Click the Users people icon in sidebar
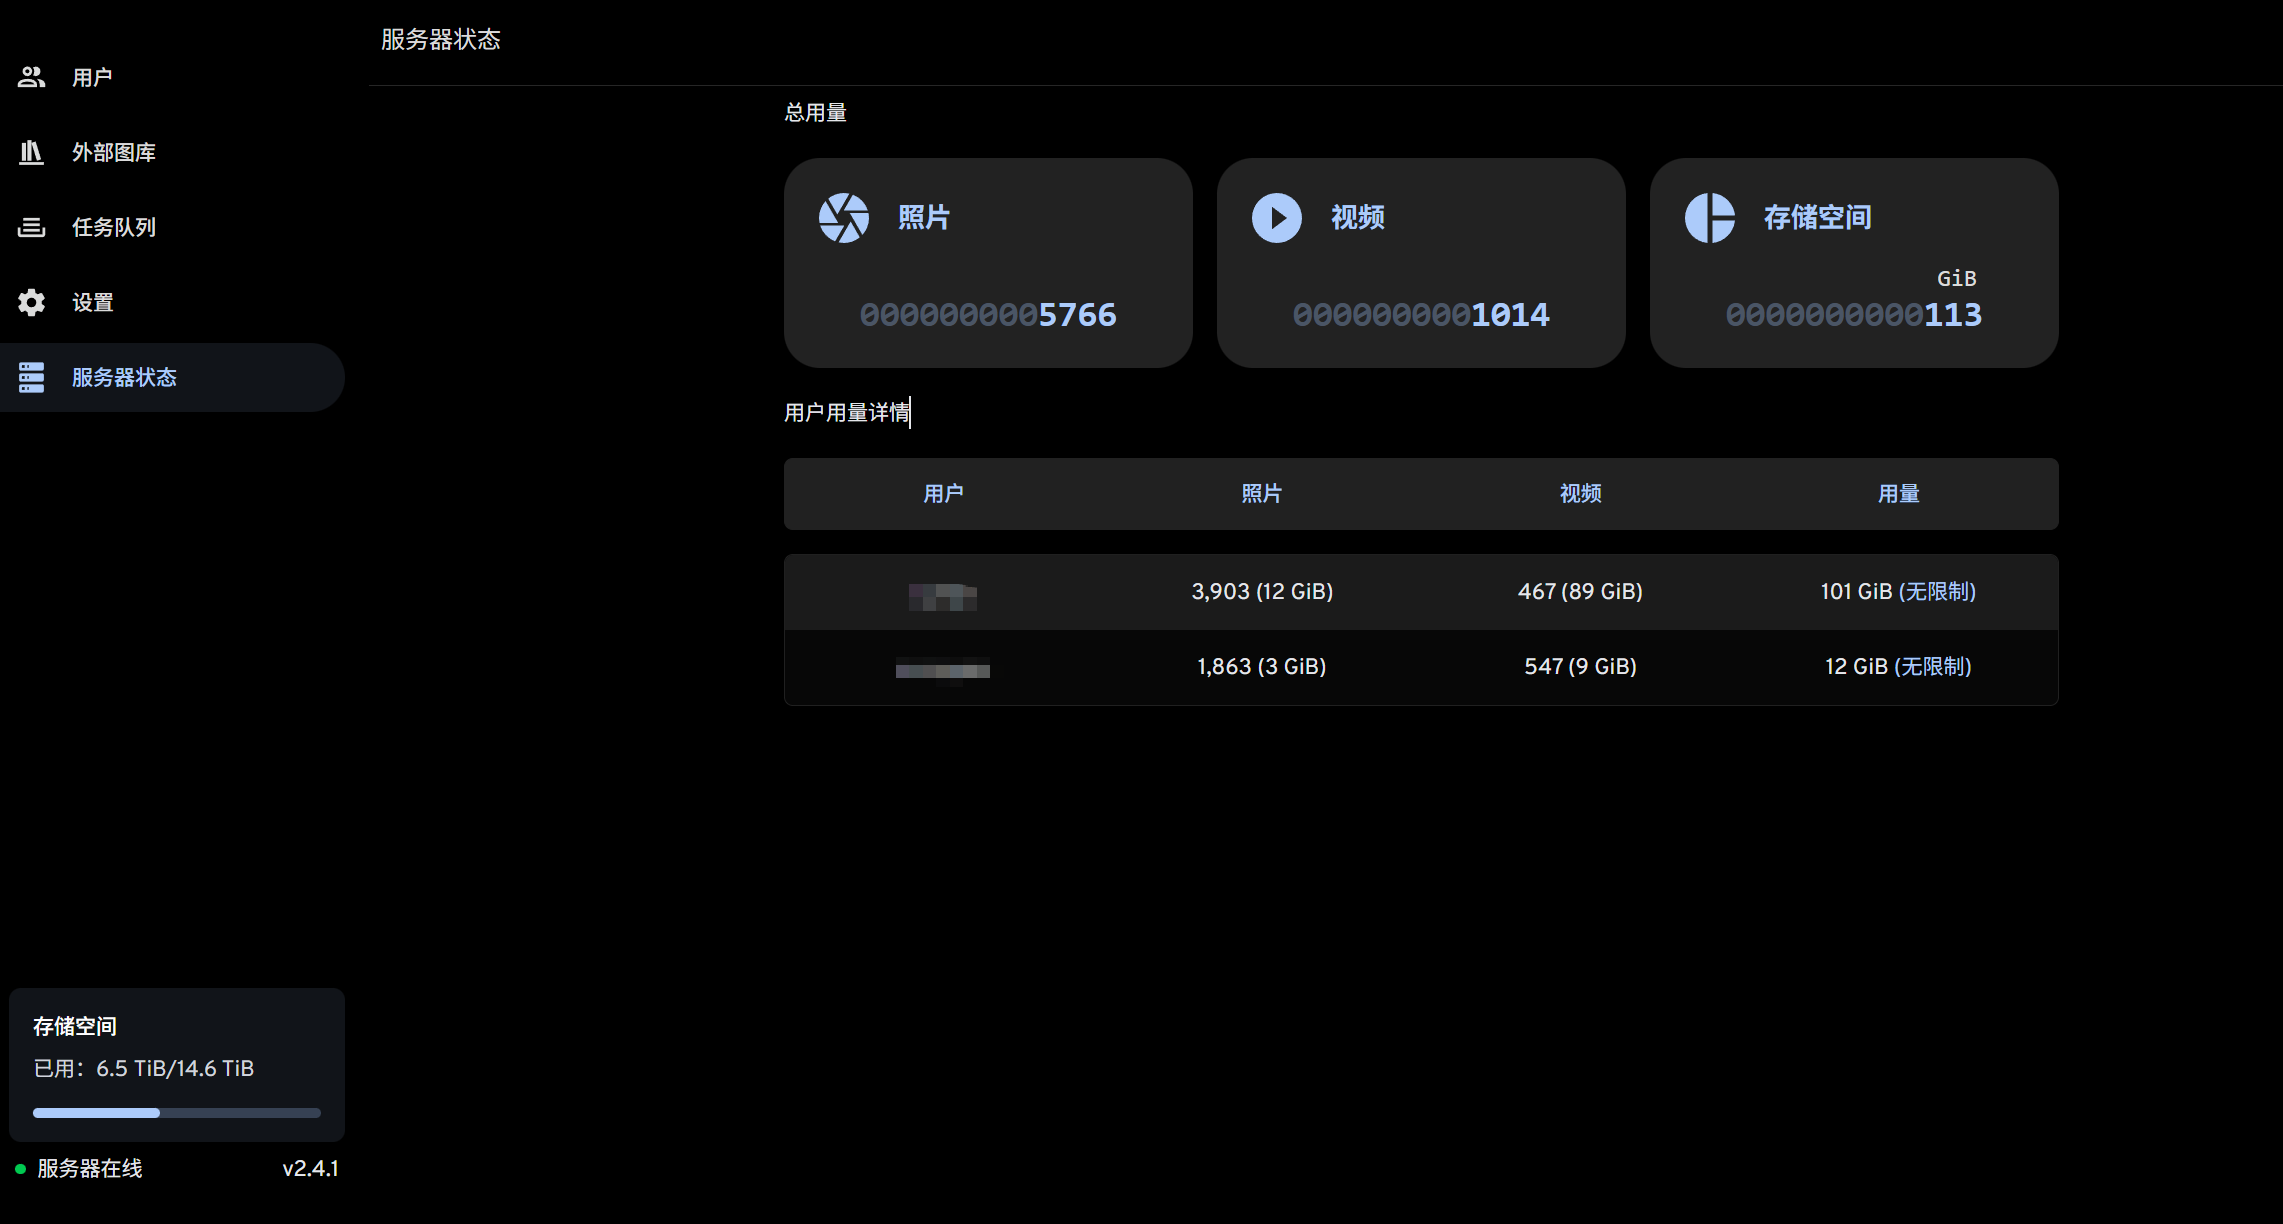The height and width of the screenshot is (1224, 2283). pyautogui.click(x=32, y=77)
